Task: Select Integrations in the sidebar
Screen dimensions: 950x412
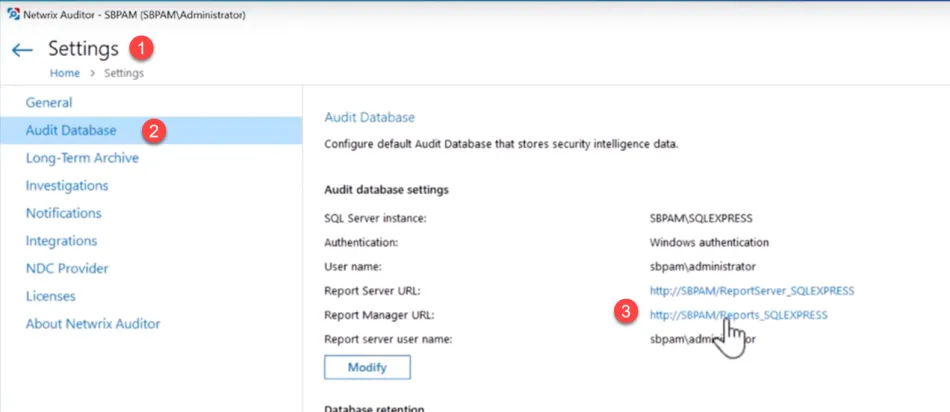Action: pyautogui.click(x=61, y=241)
